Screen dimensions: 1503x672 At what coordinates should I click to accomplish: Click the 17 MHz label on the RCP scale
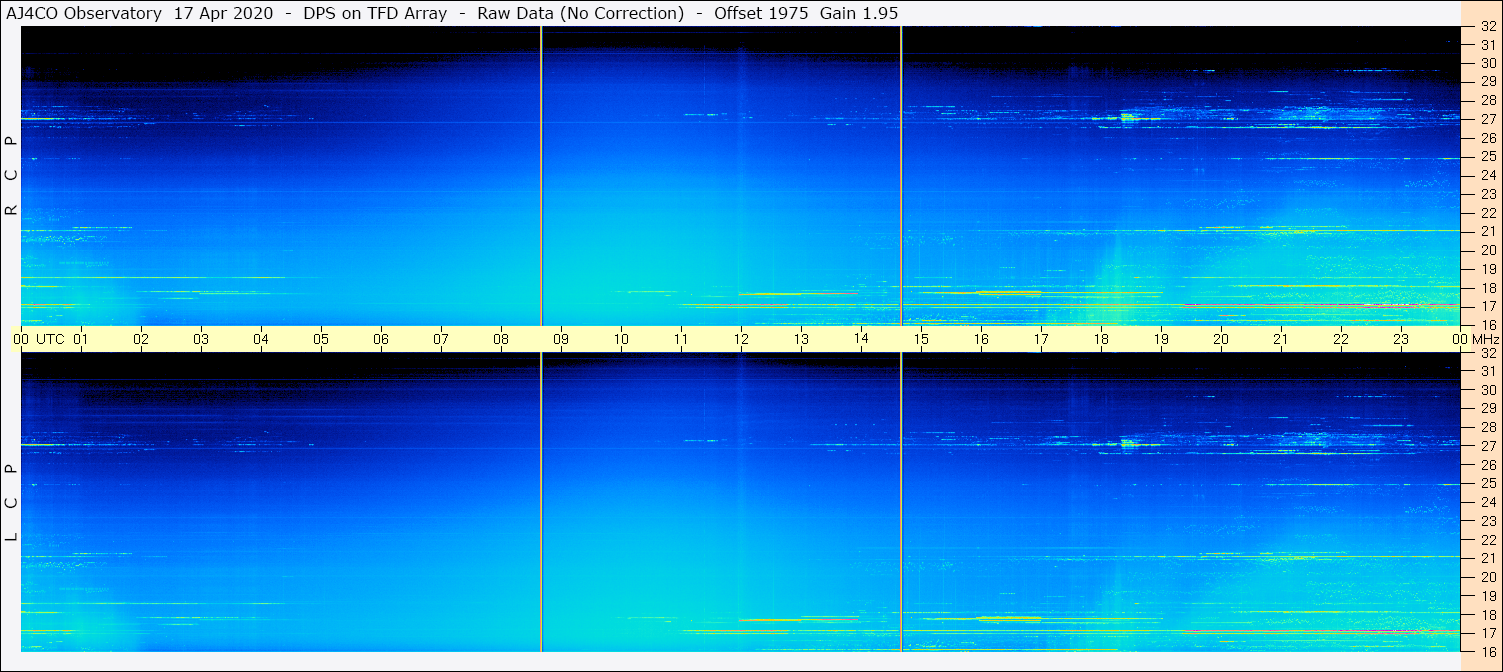[1487, 306]
